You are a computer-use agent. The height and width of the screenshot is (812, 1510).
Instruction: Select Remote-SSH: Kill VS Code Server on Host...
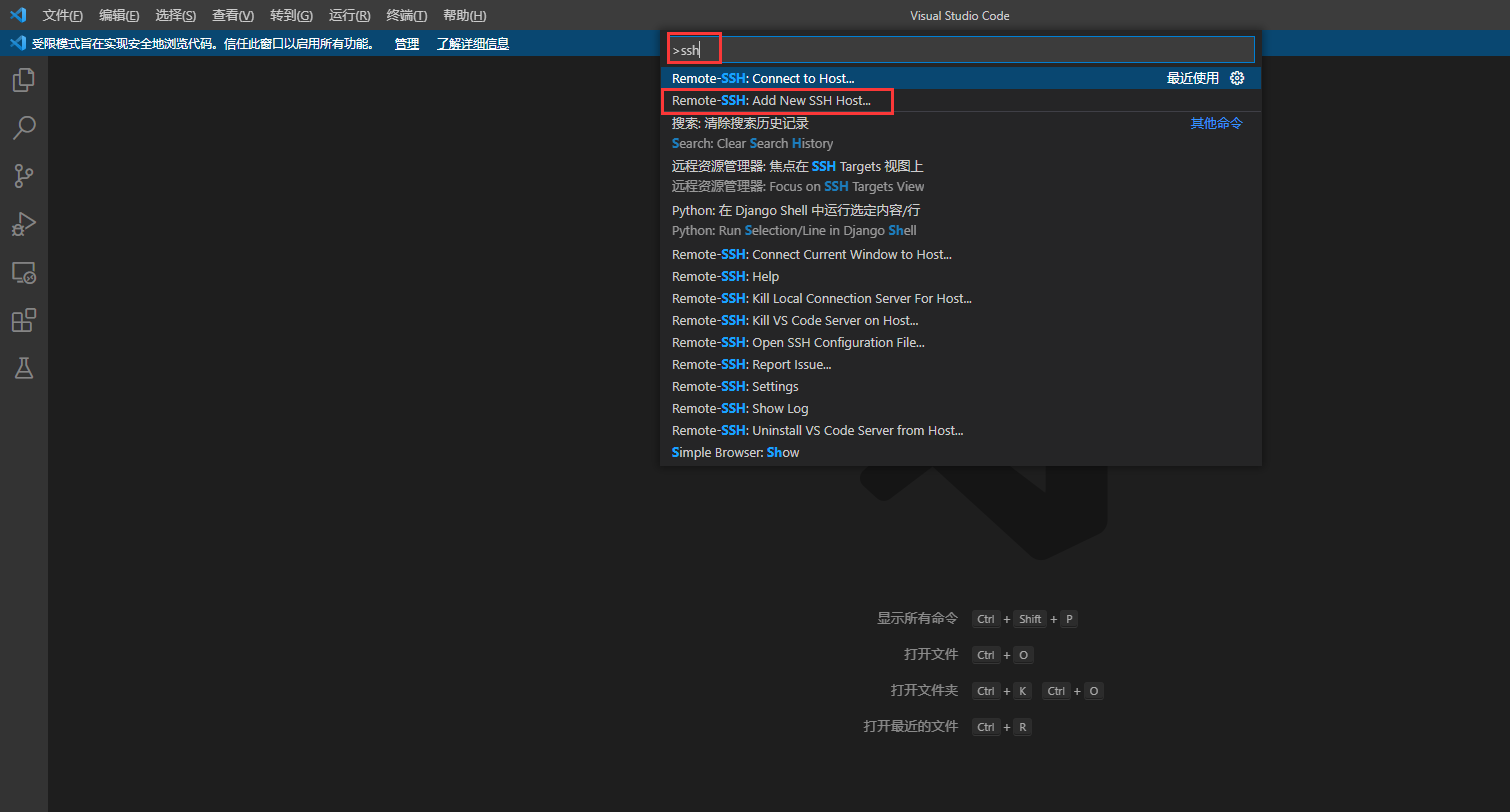pyautogui.click(x=961, y=320)
